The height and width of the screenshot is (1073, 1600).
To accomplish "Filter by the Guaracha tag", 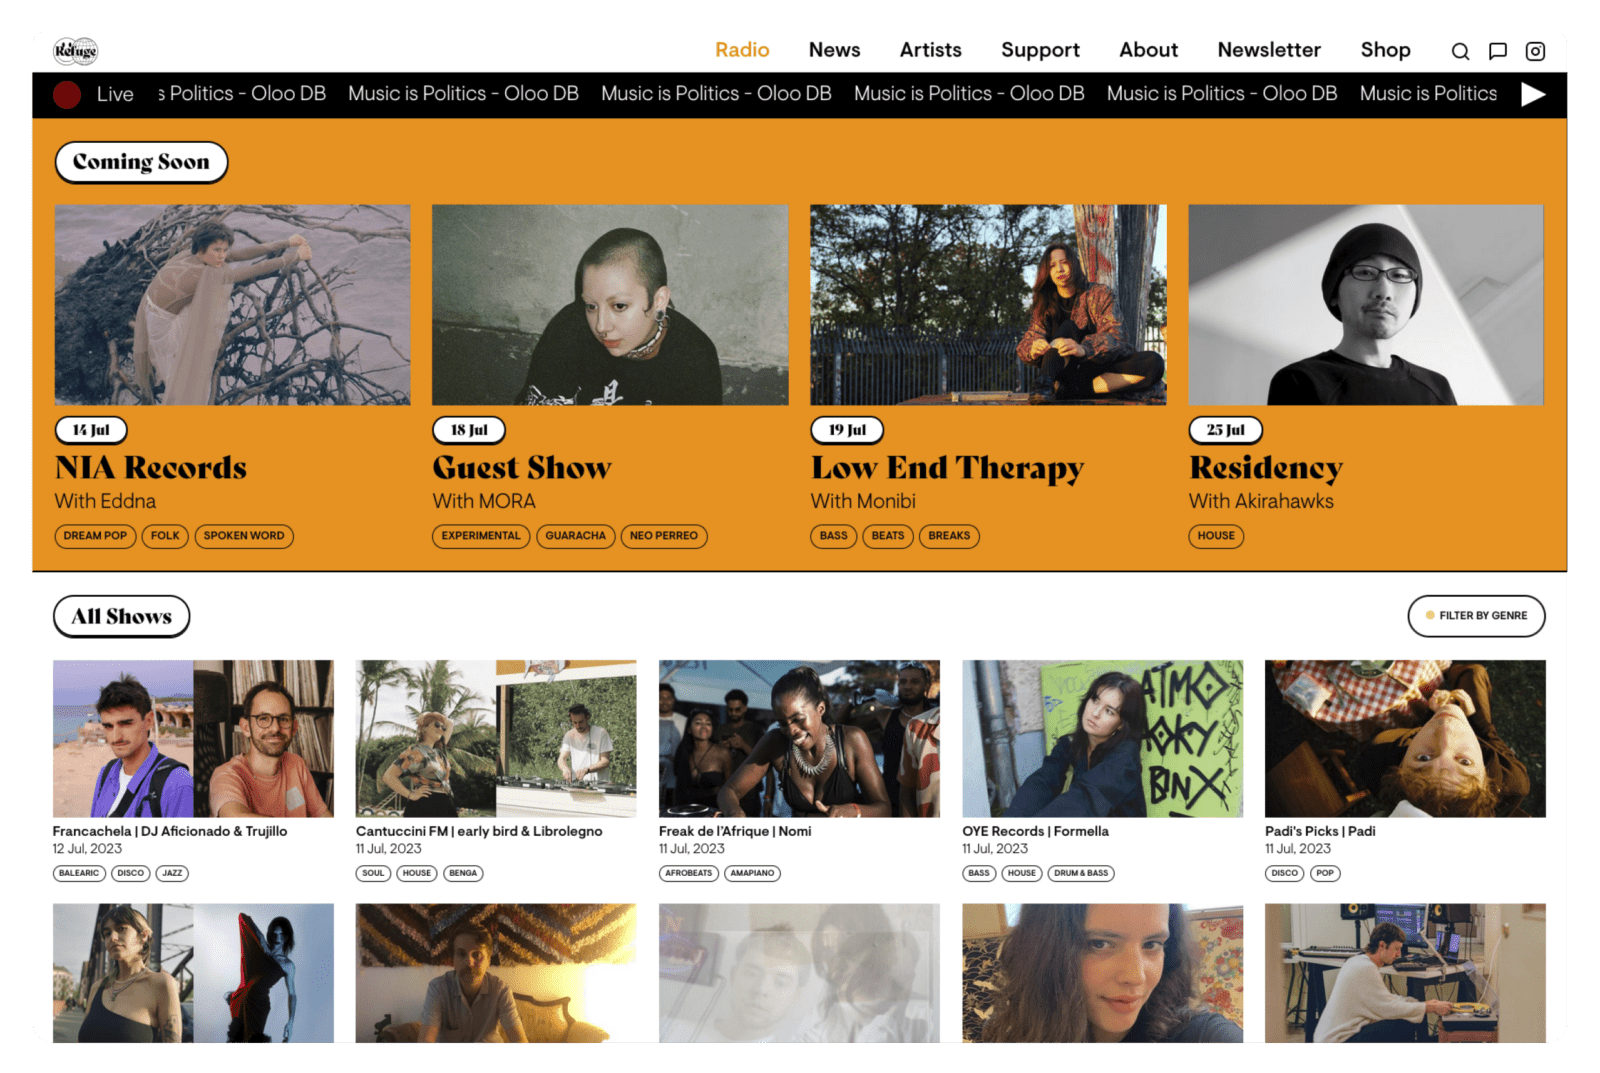I will [x=575, y=536].
